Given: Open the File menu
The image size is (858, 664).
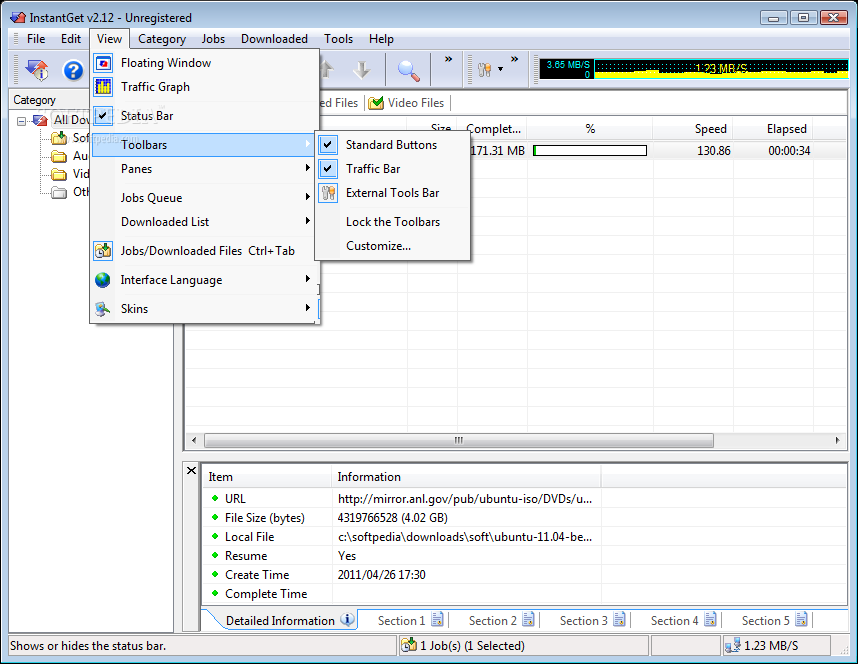Looking at the screenshot, I should pos(36,39).
